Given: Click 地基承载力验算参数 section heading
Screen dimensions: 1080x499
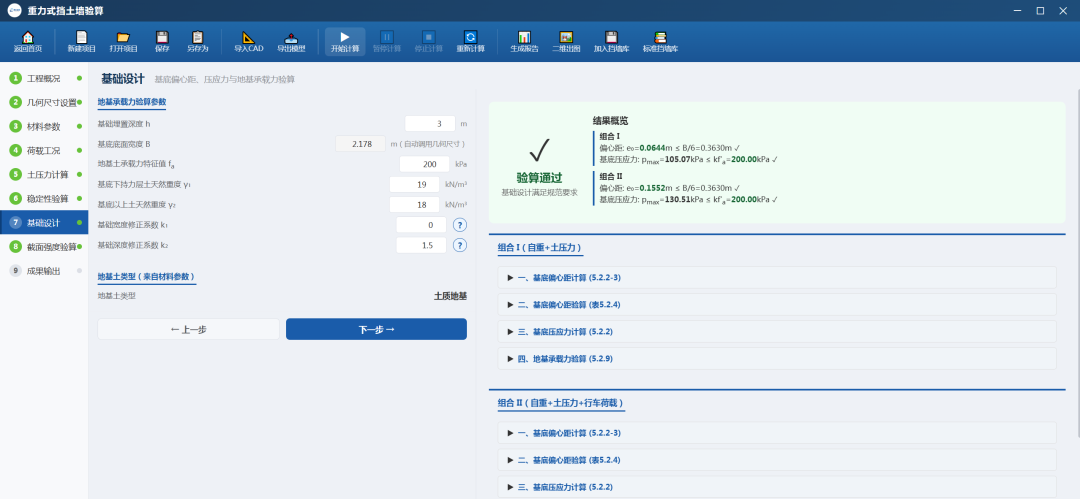Looking at the screenshot, I should tap(132, 102).
